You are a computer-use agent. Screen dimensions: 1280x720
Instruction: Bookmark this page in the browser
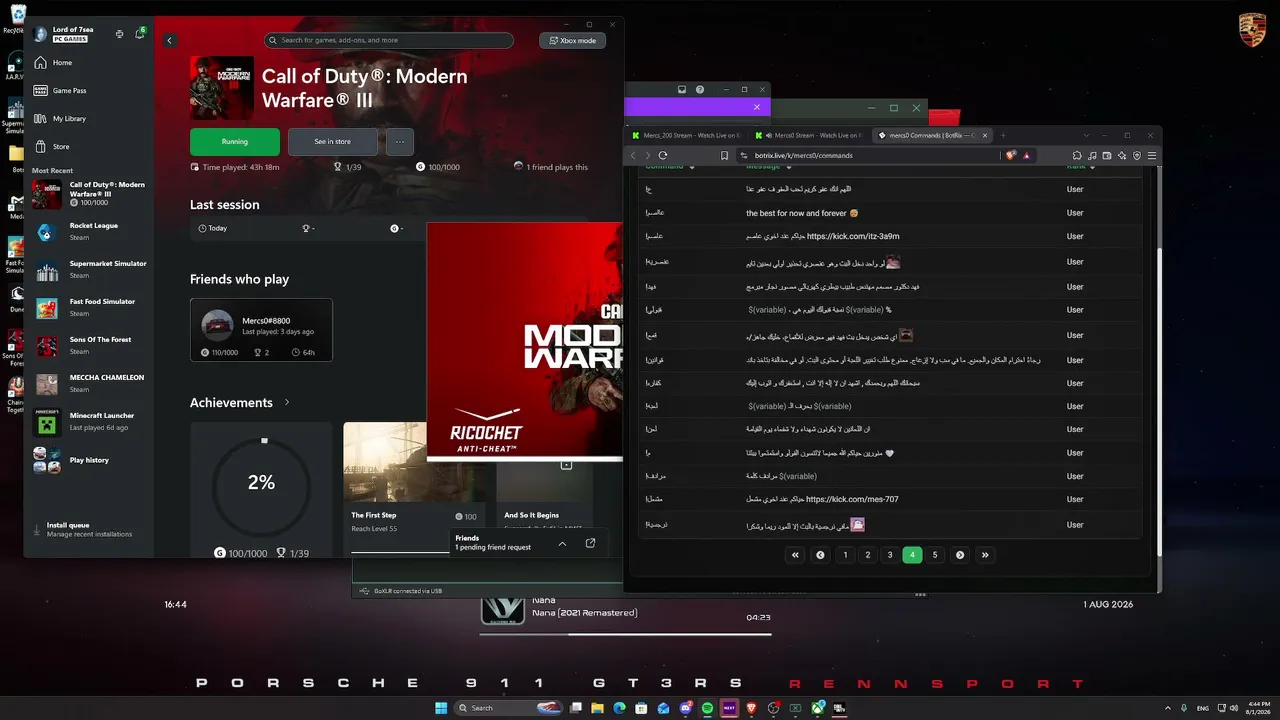(724, 155)
